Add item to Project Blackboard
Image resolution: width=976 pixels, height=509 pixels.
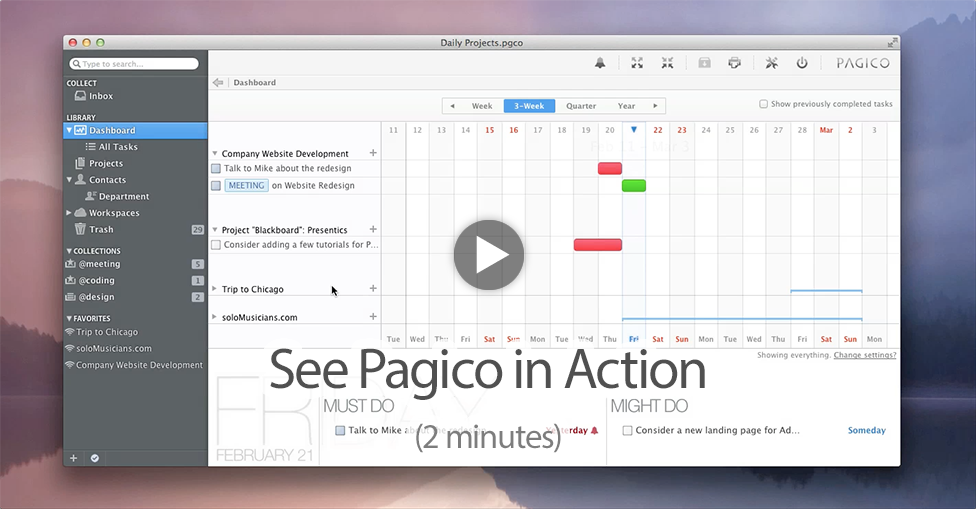tap(373, 230)
